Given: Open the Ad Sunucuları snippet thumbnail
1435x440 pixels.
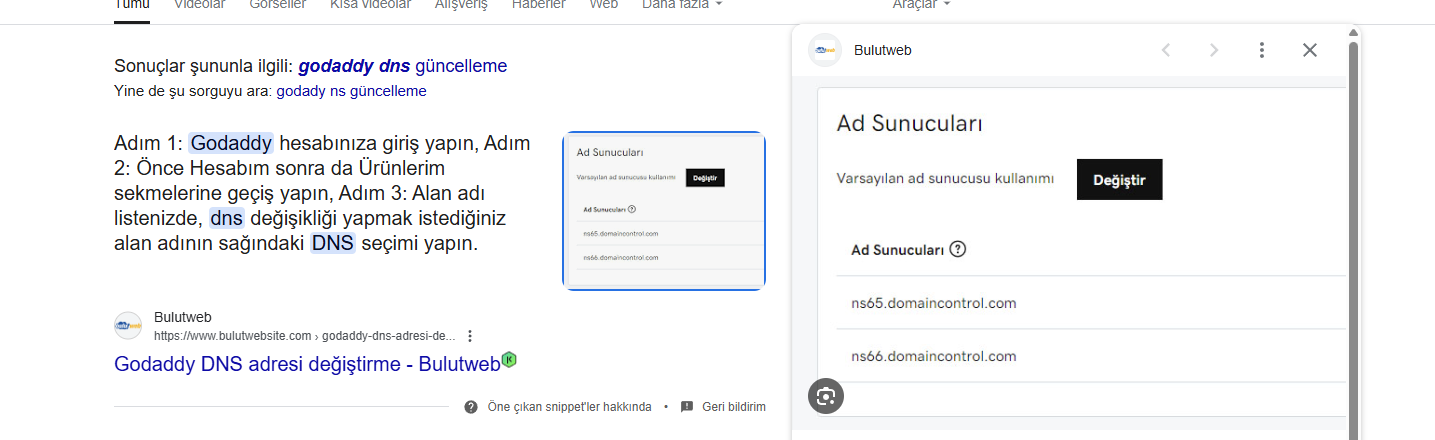Looking at the screenshot, I should click(664, 211).
